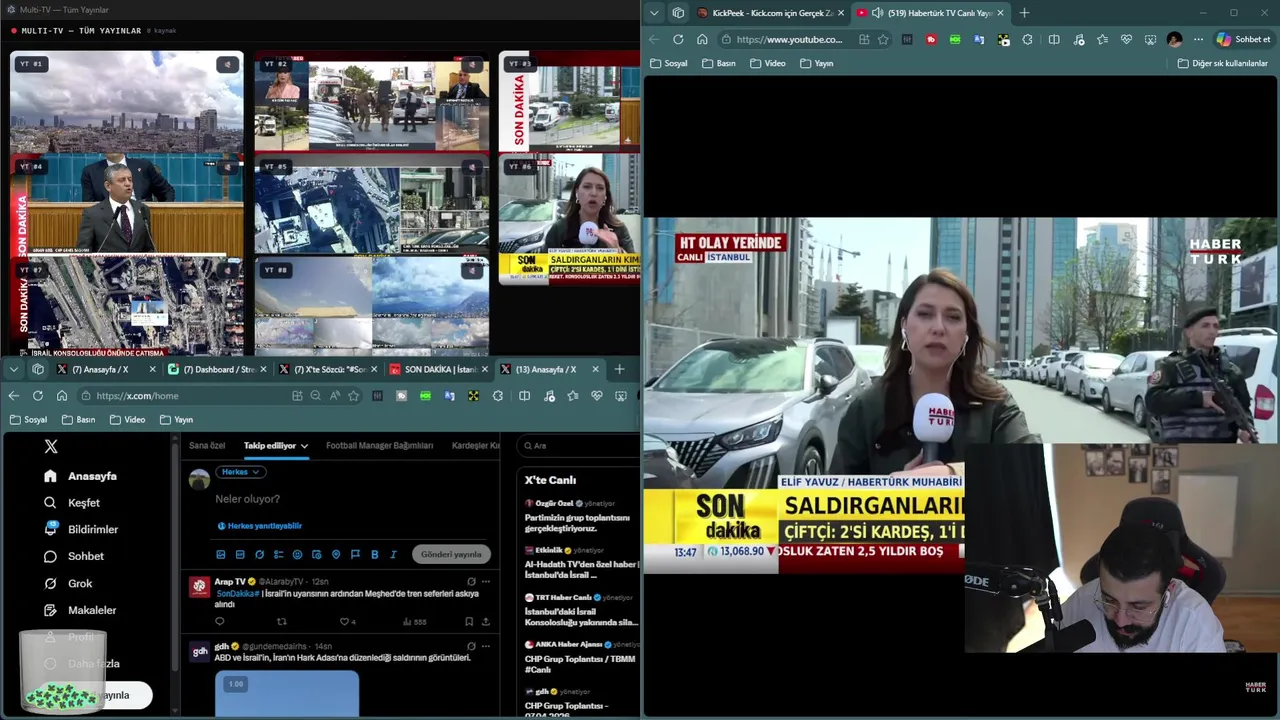Open Grok in X sidebar
Screen dimensions: 1280x720
(68, 583)
